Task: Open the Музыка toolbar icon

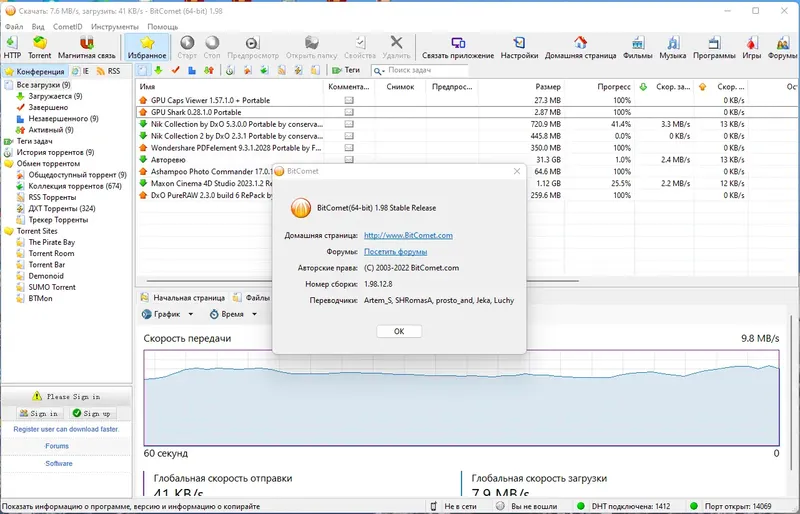Action: point(672,47)
